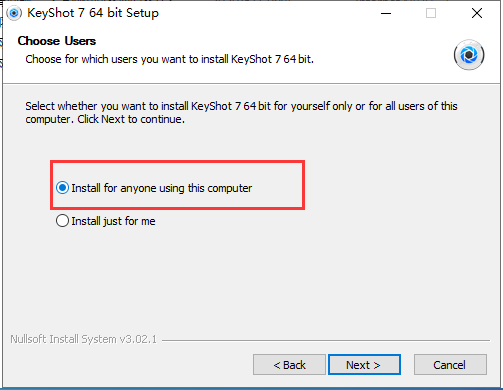Click the separator line beside Nullsoft branding
This screenshot has width=503, height=390.
click(326, 340)
